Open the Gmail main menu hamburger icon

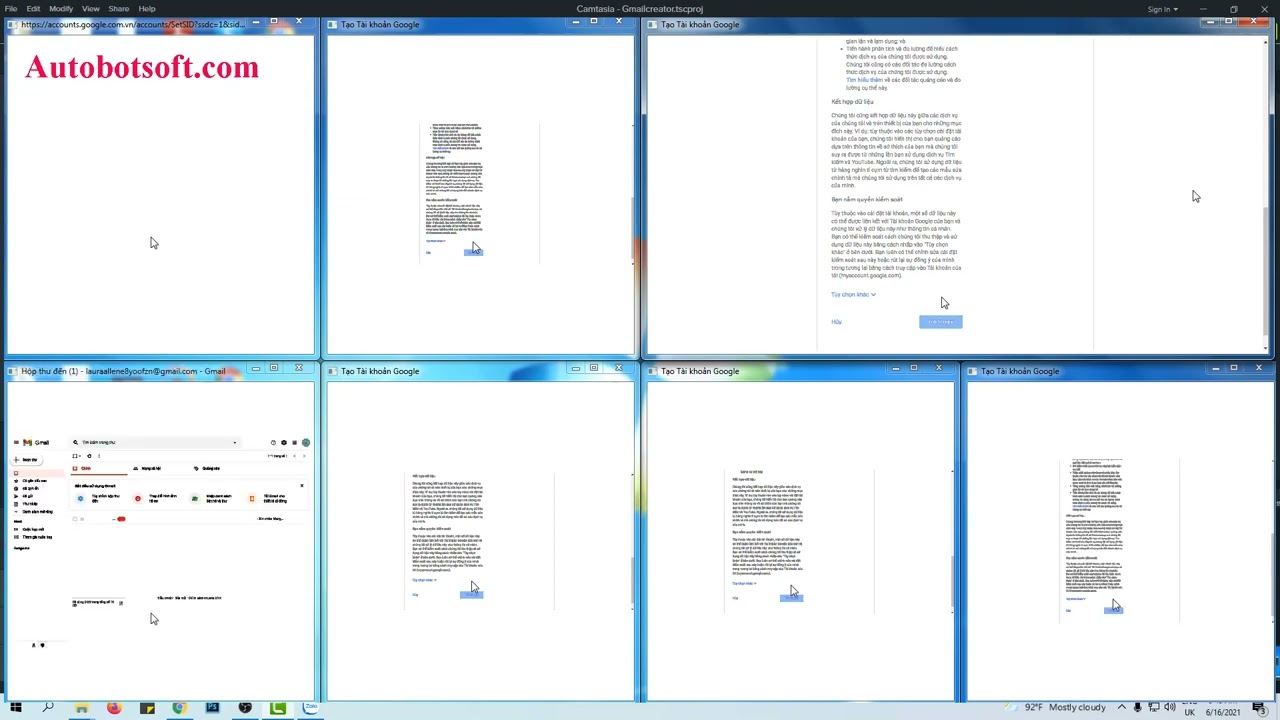coord(16,442)
